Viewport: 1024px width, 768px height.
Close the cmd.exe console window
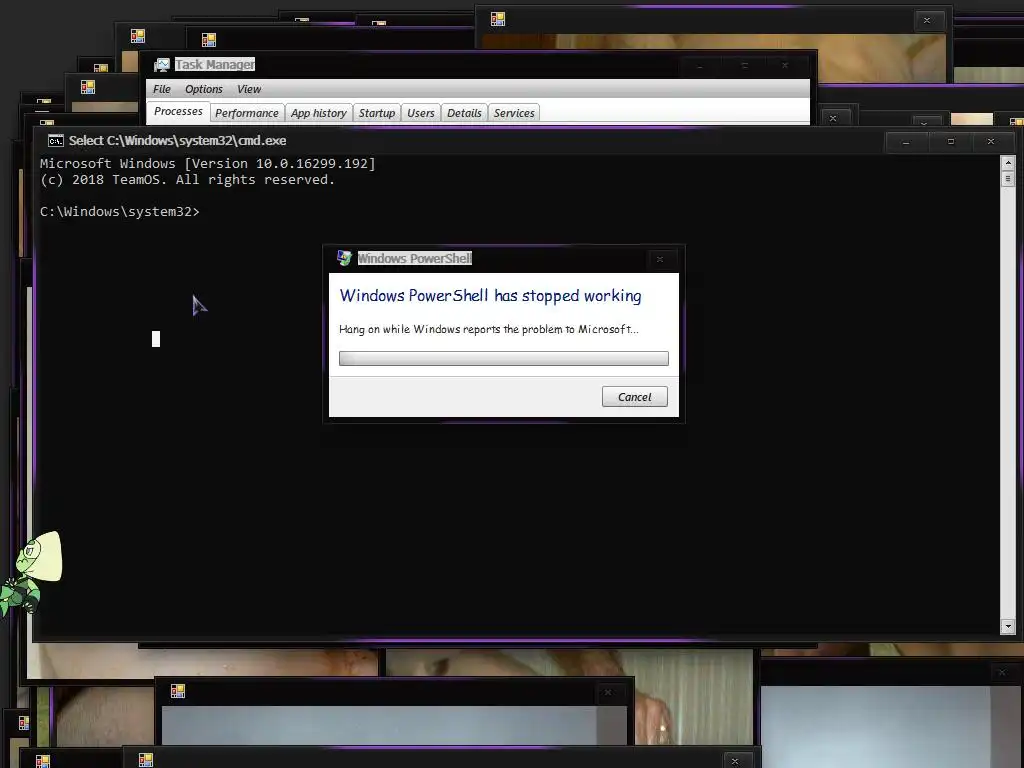(x=991, y=142)
